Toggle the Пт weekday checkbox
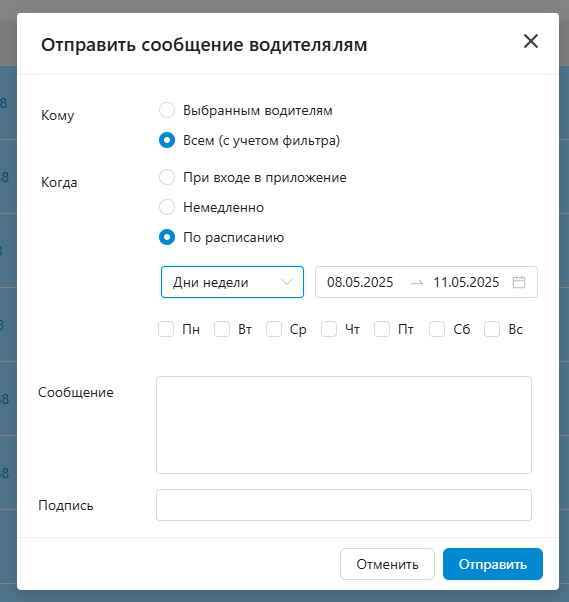This screenshot has width=569, height=602. click(x=382, y=329)
